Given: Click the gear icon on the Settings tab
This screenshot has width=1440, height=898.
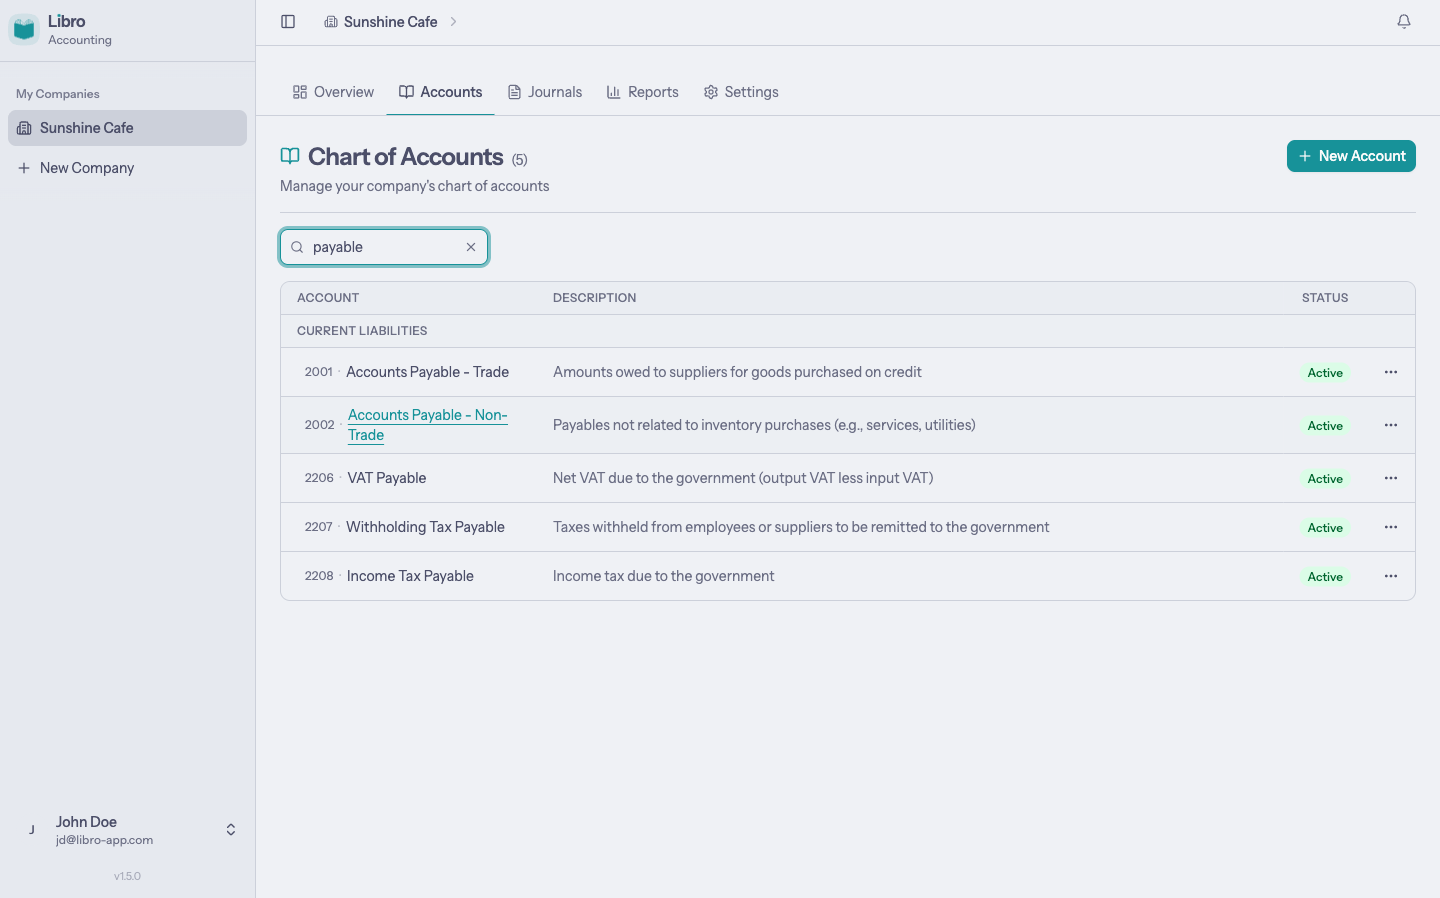Looking at the screenshot, I should click(x=711, y=91).
